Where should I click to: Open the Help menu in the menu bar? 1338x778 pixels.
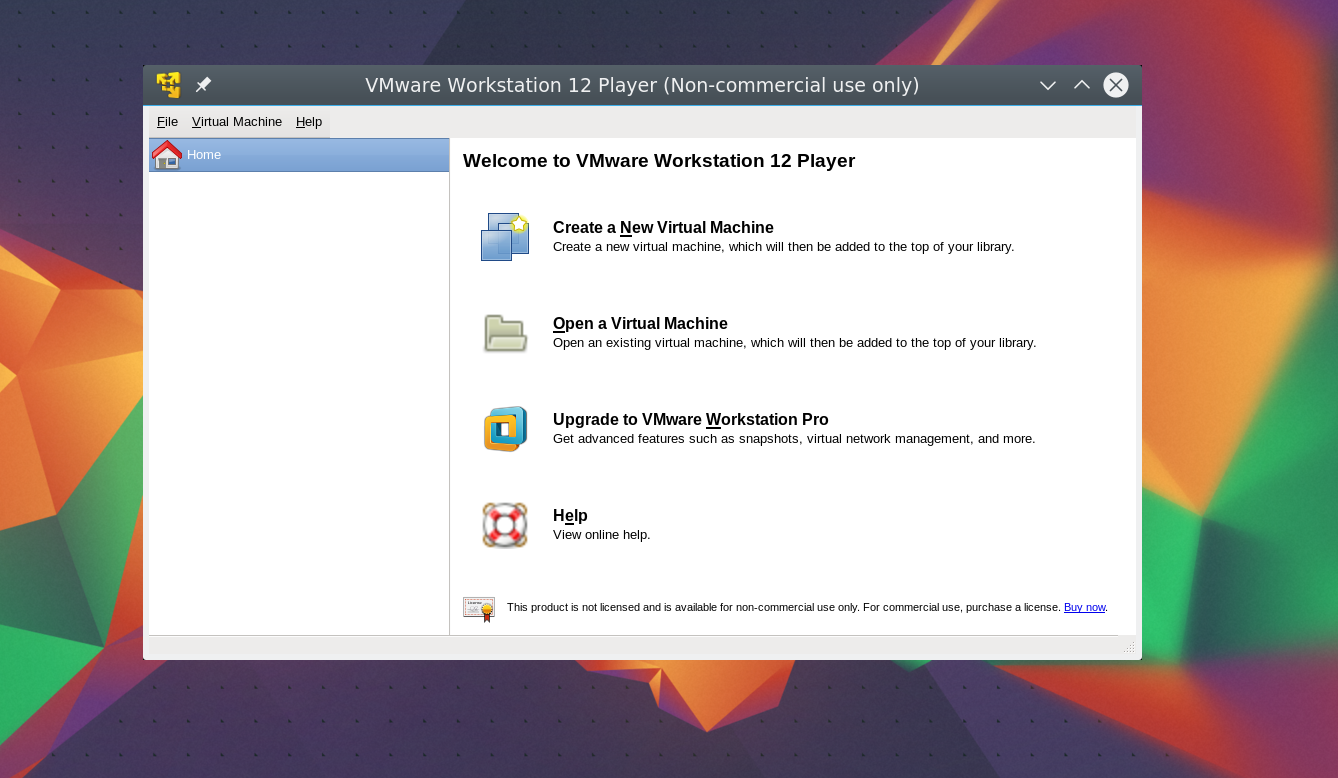tap(309, 122)
